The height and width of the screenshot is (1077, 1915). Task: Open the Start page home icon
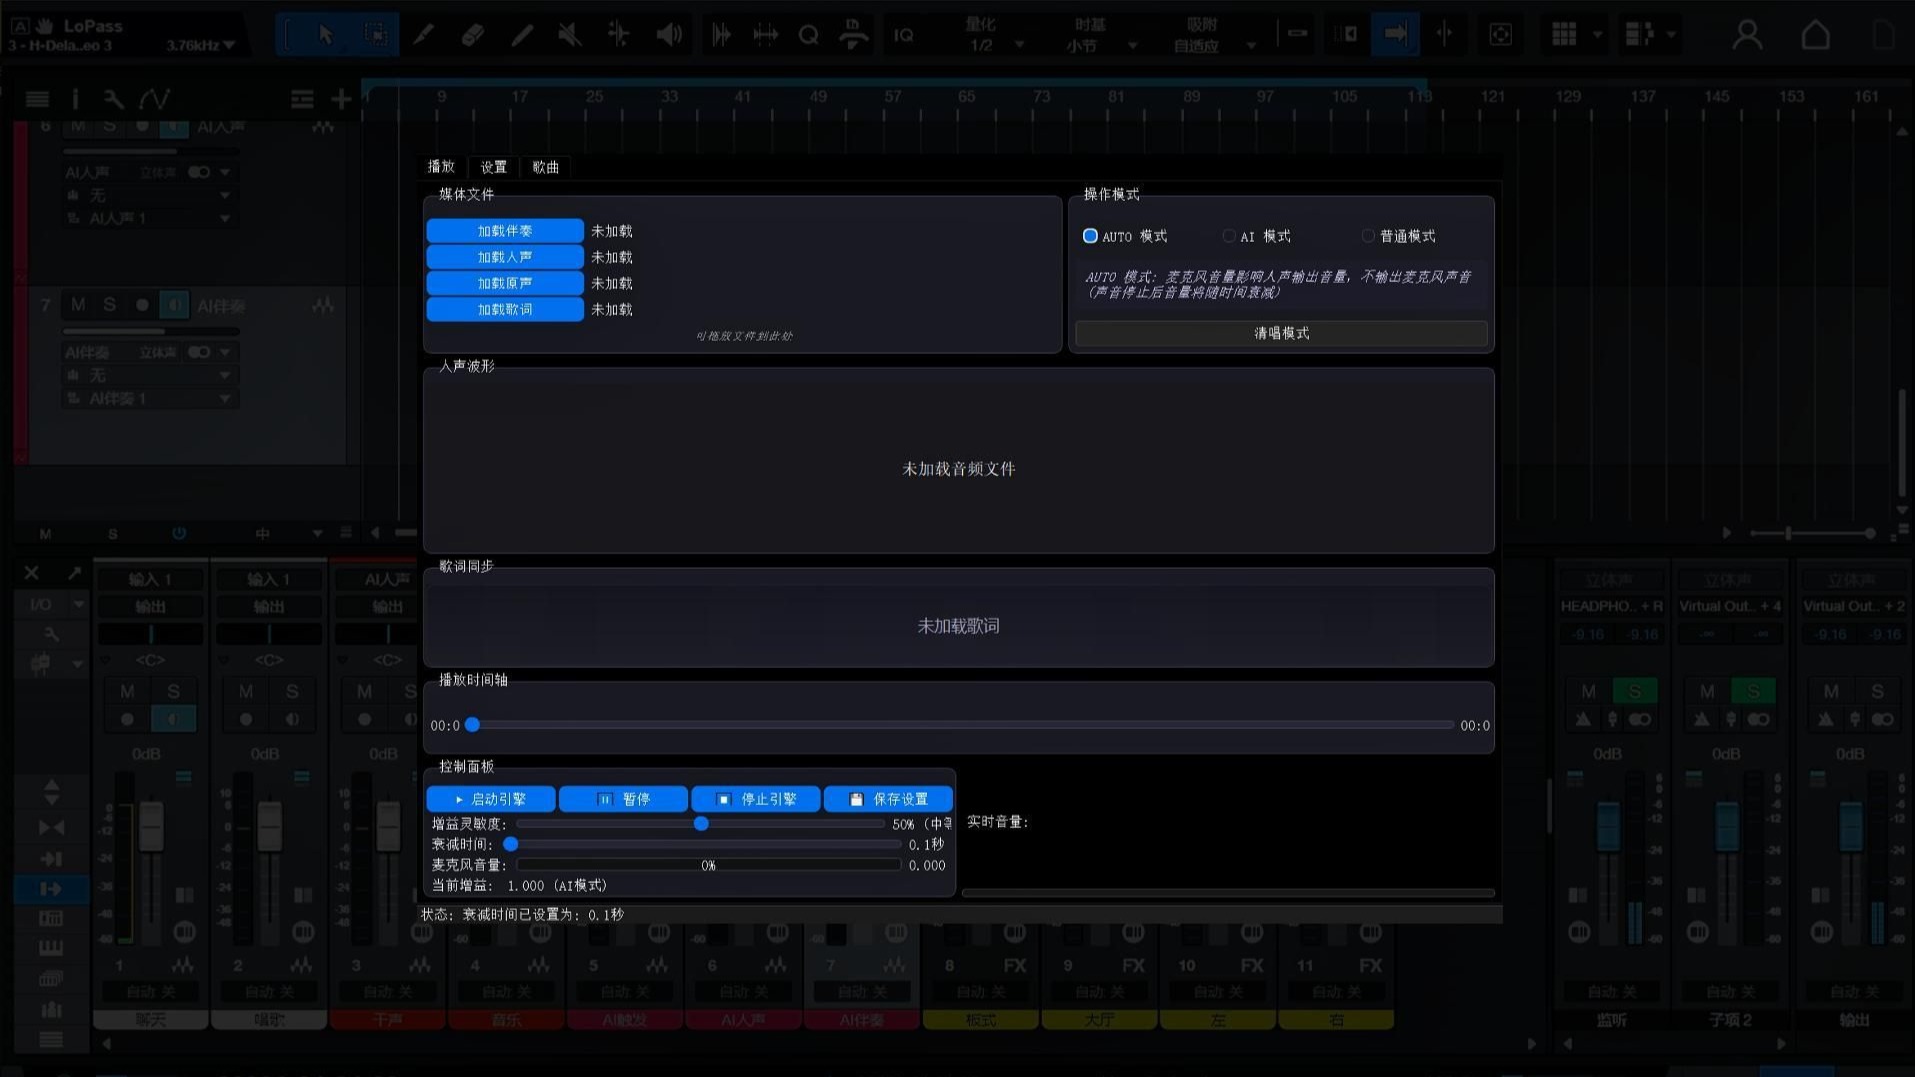click(1816, 35)
